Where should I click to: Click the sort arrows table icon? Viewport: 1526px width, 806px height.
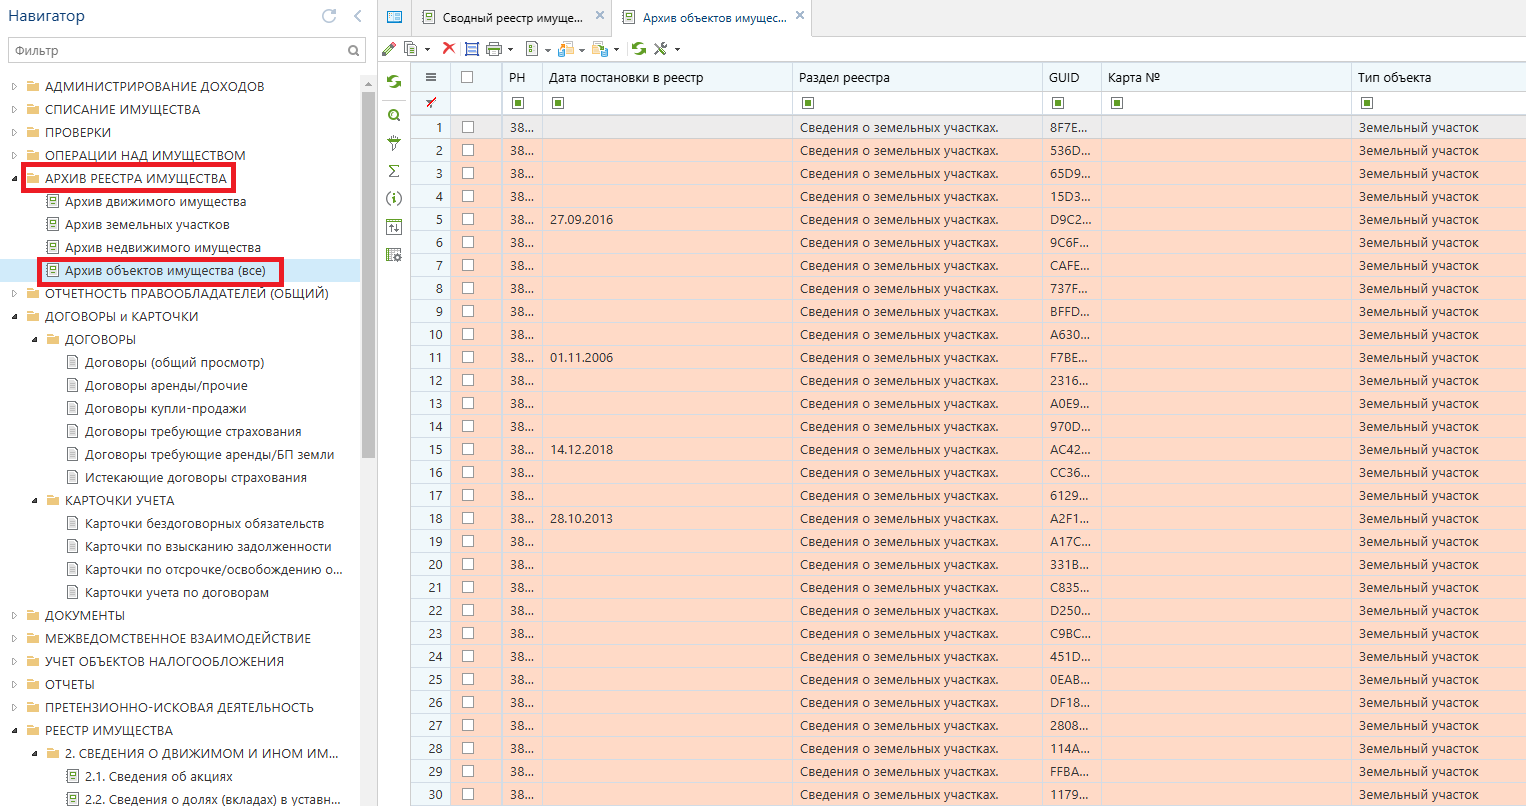(x=394, y=227)
